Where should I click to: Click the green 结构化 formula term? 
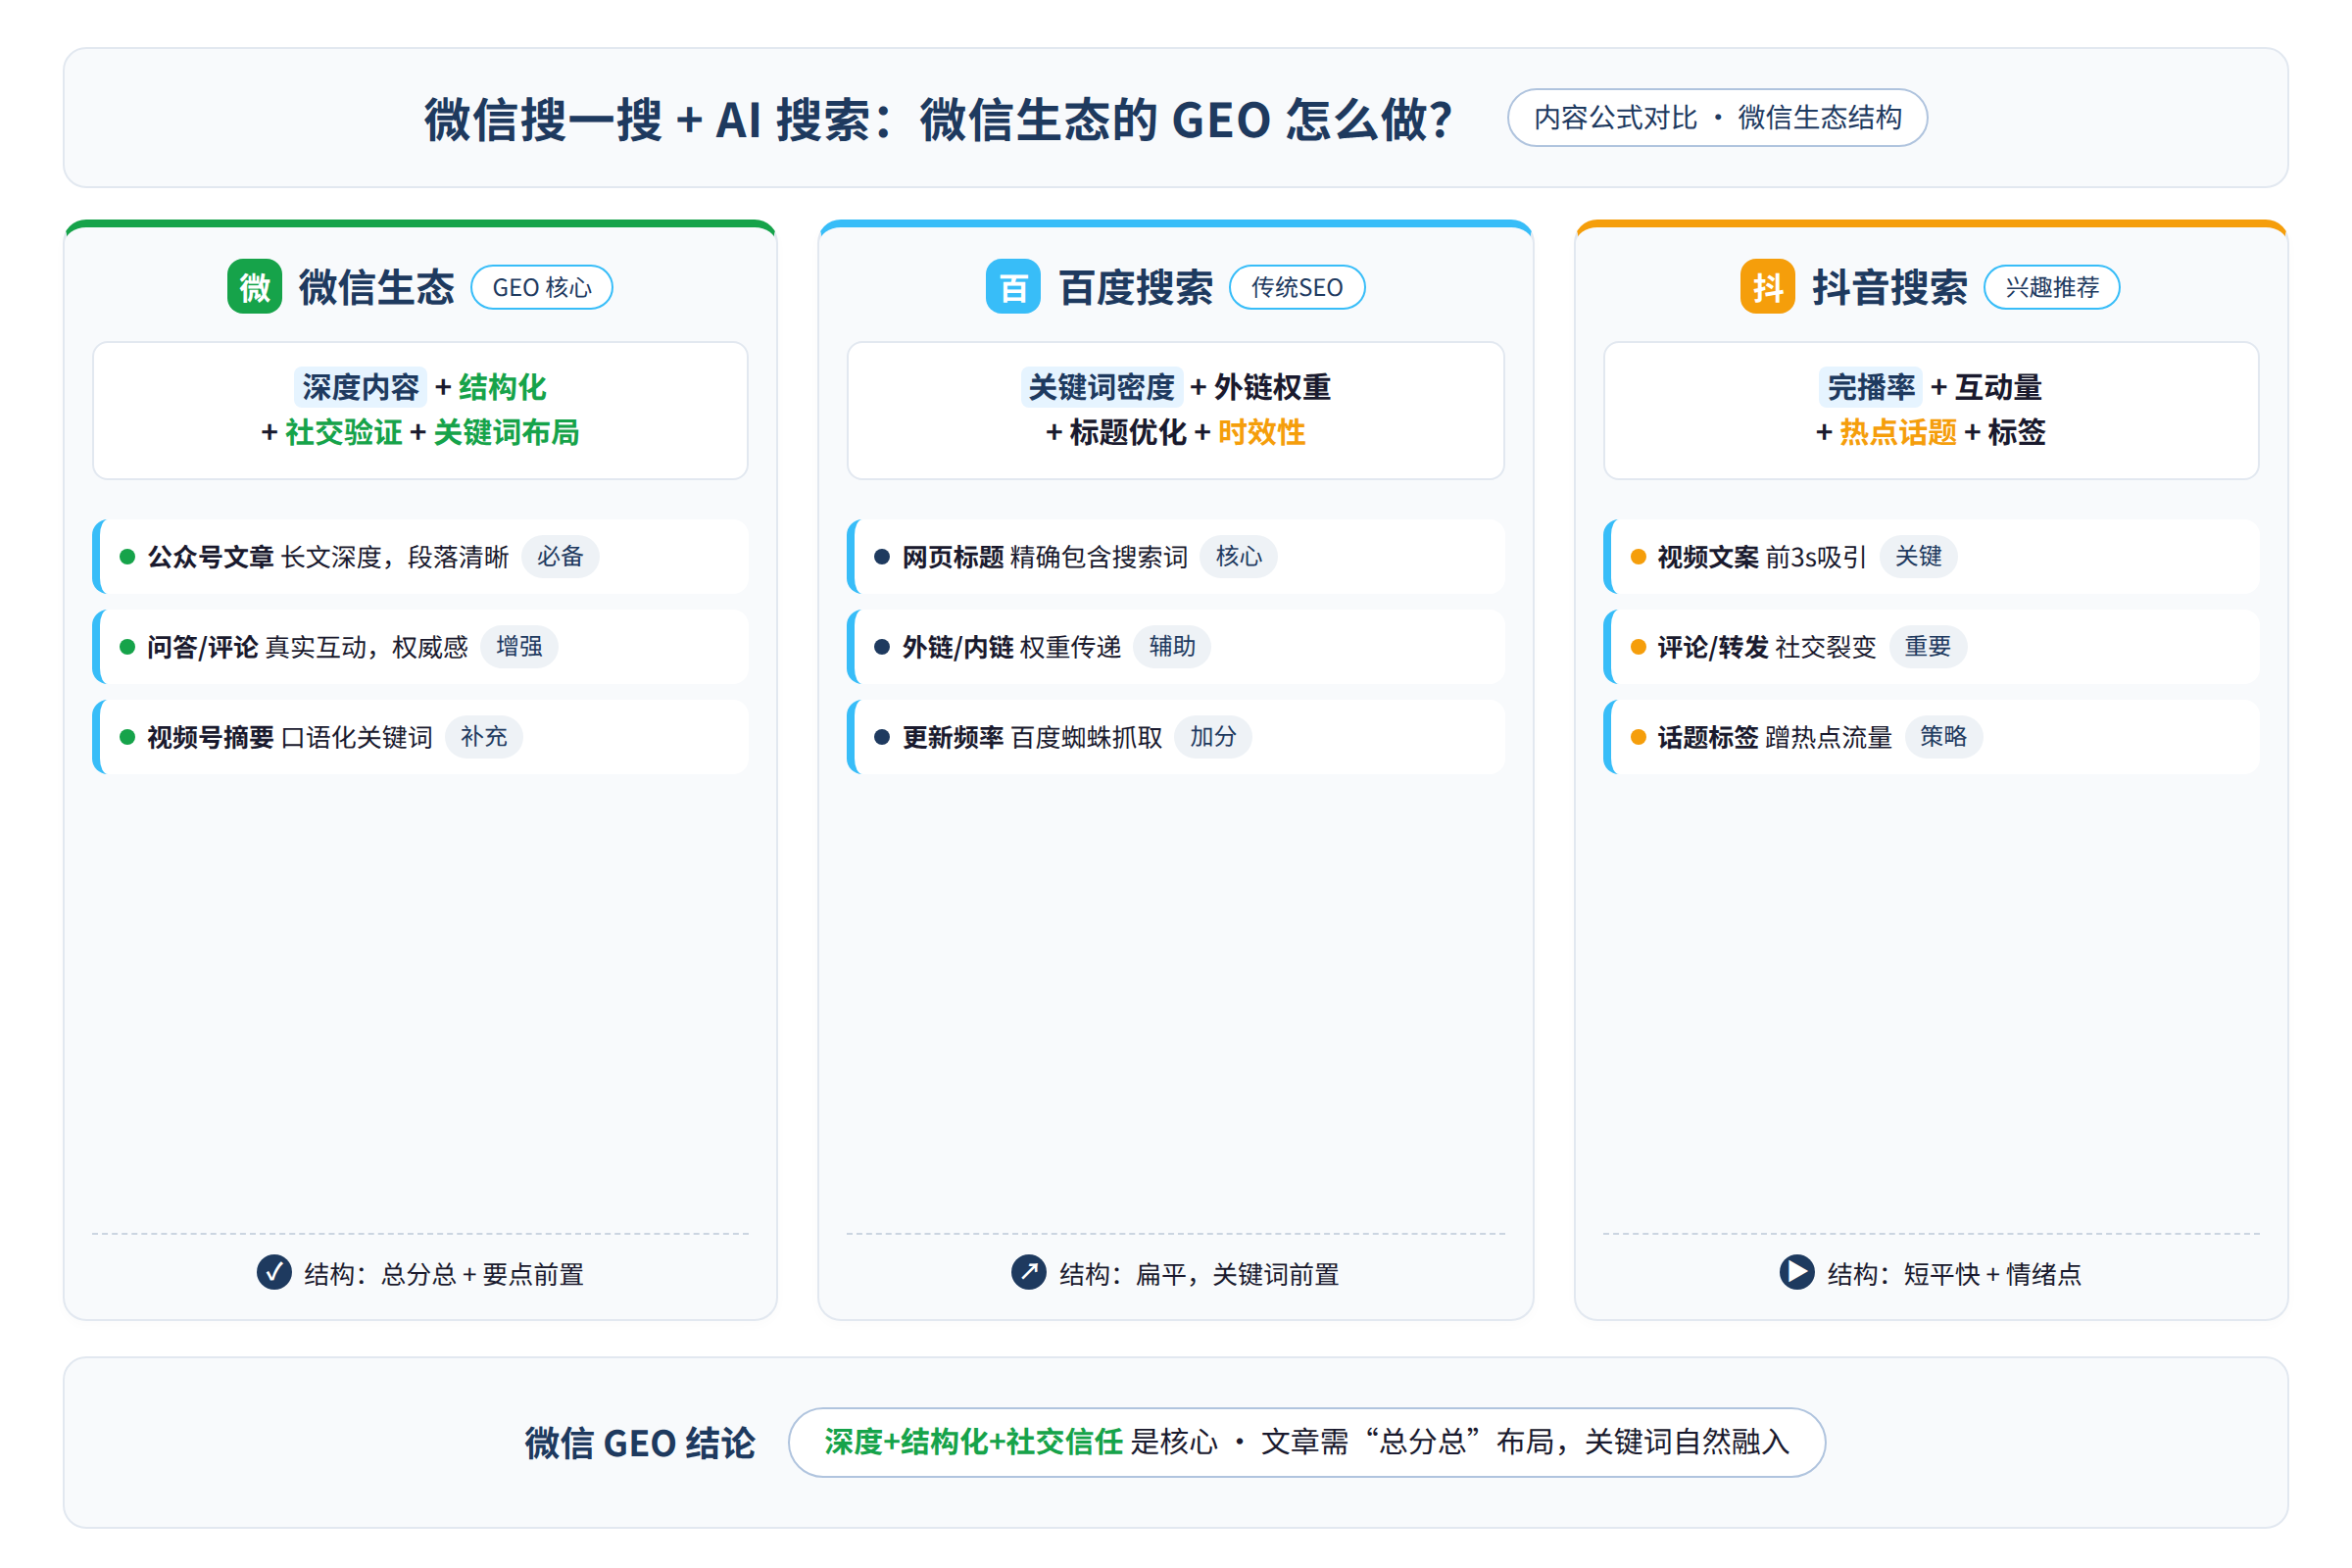[502, 387]
